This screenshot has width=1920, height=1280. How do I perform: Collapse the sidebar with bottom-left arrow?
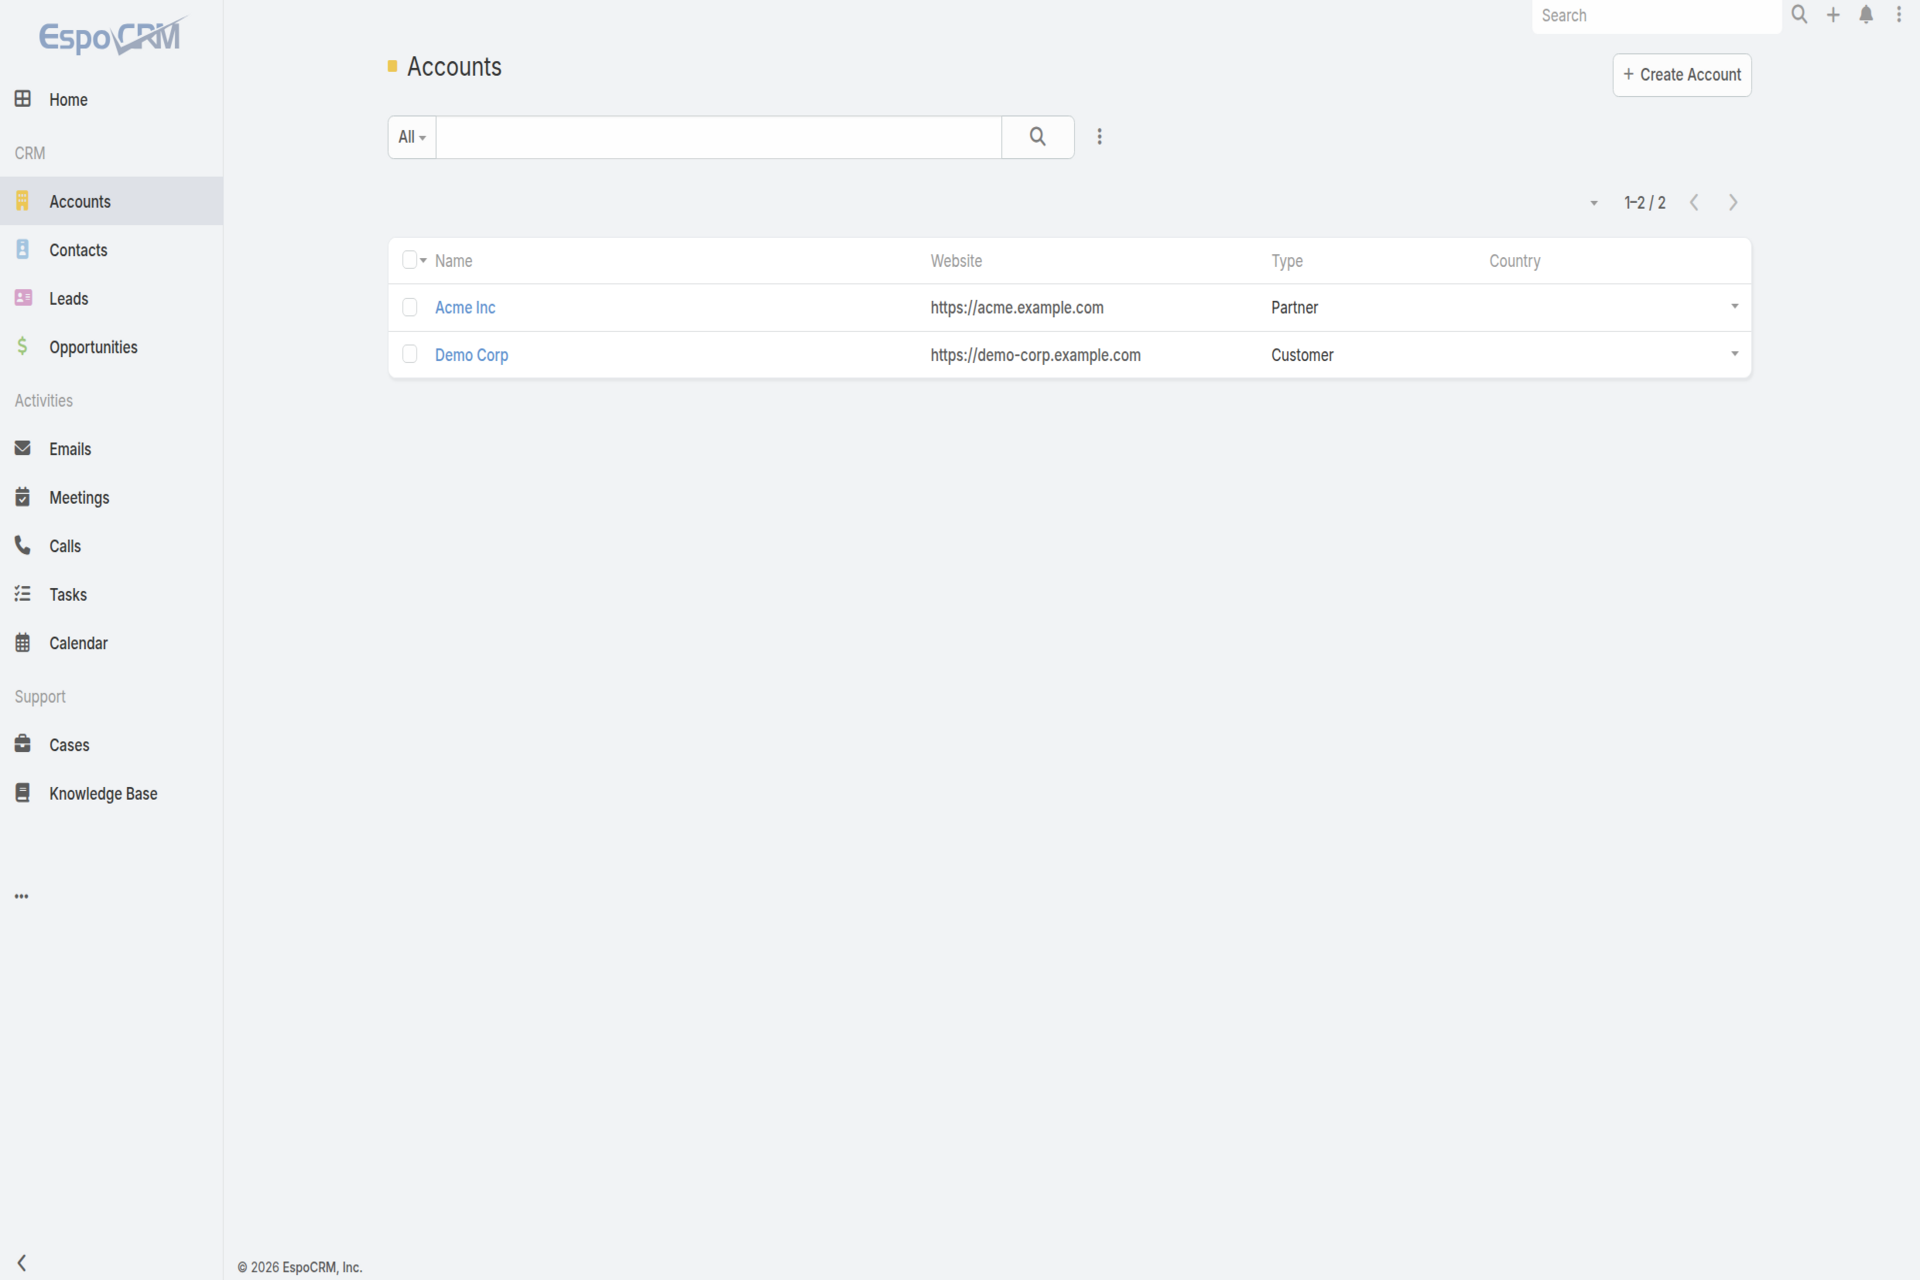(22, 1262)
